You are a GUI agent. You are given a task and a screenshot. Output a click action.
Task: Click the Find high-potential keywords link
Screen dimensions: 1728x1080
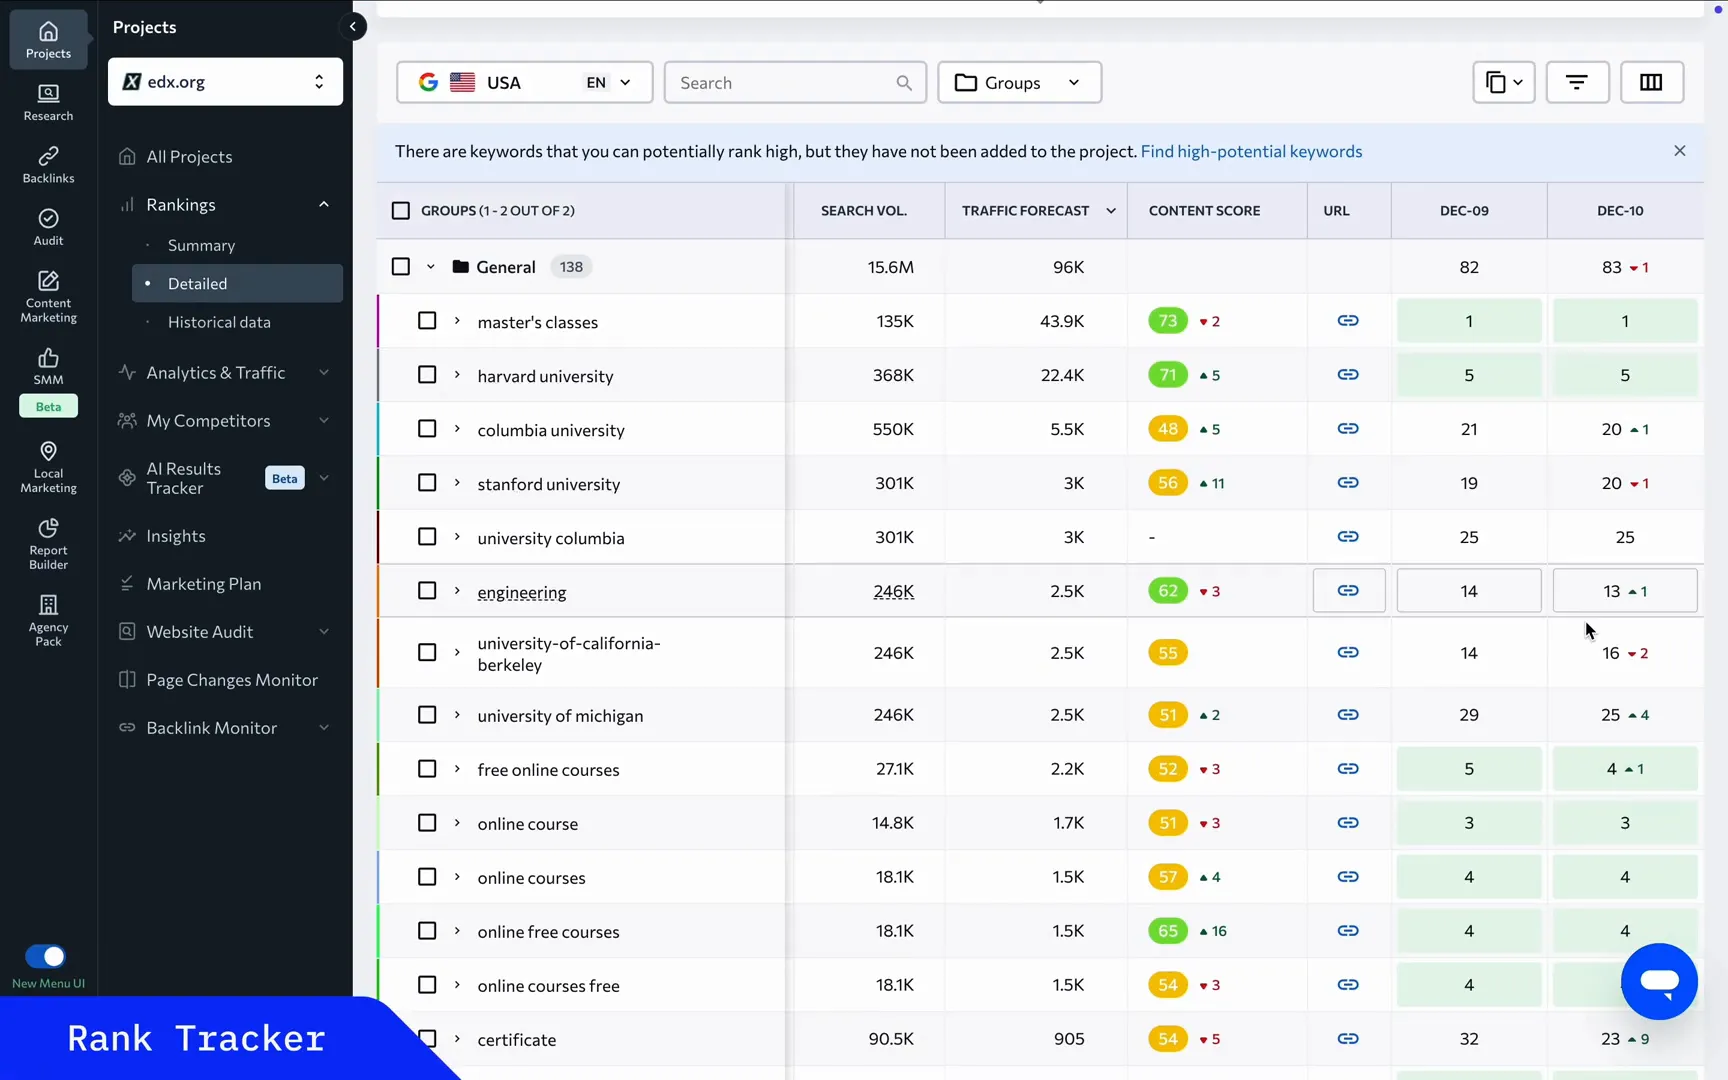click(1250, 151)
